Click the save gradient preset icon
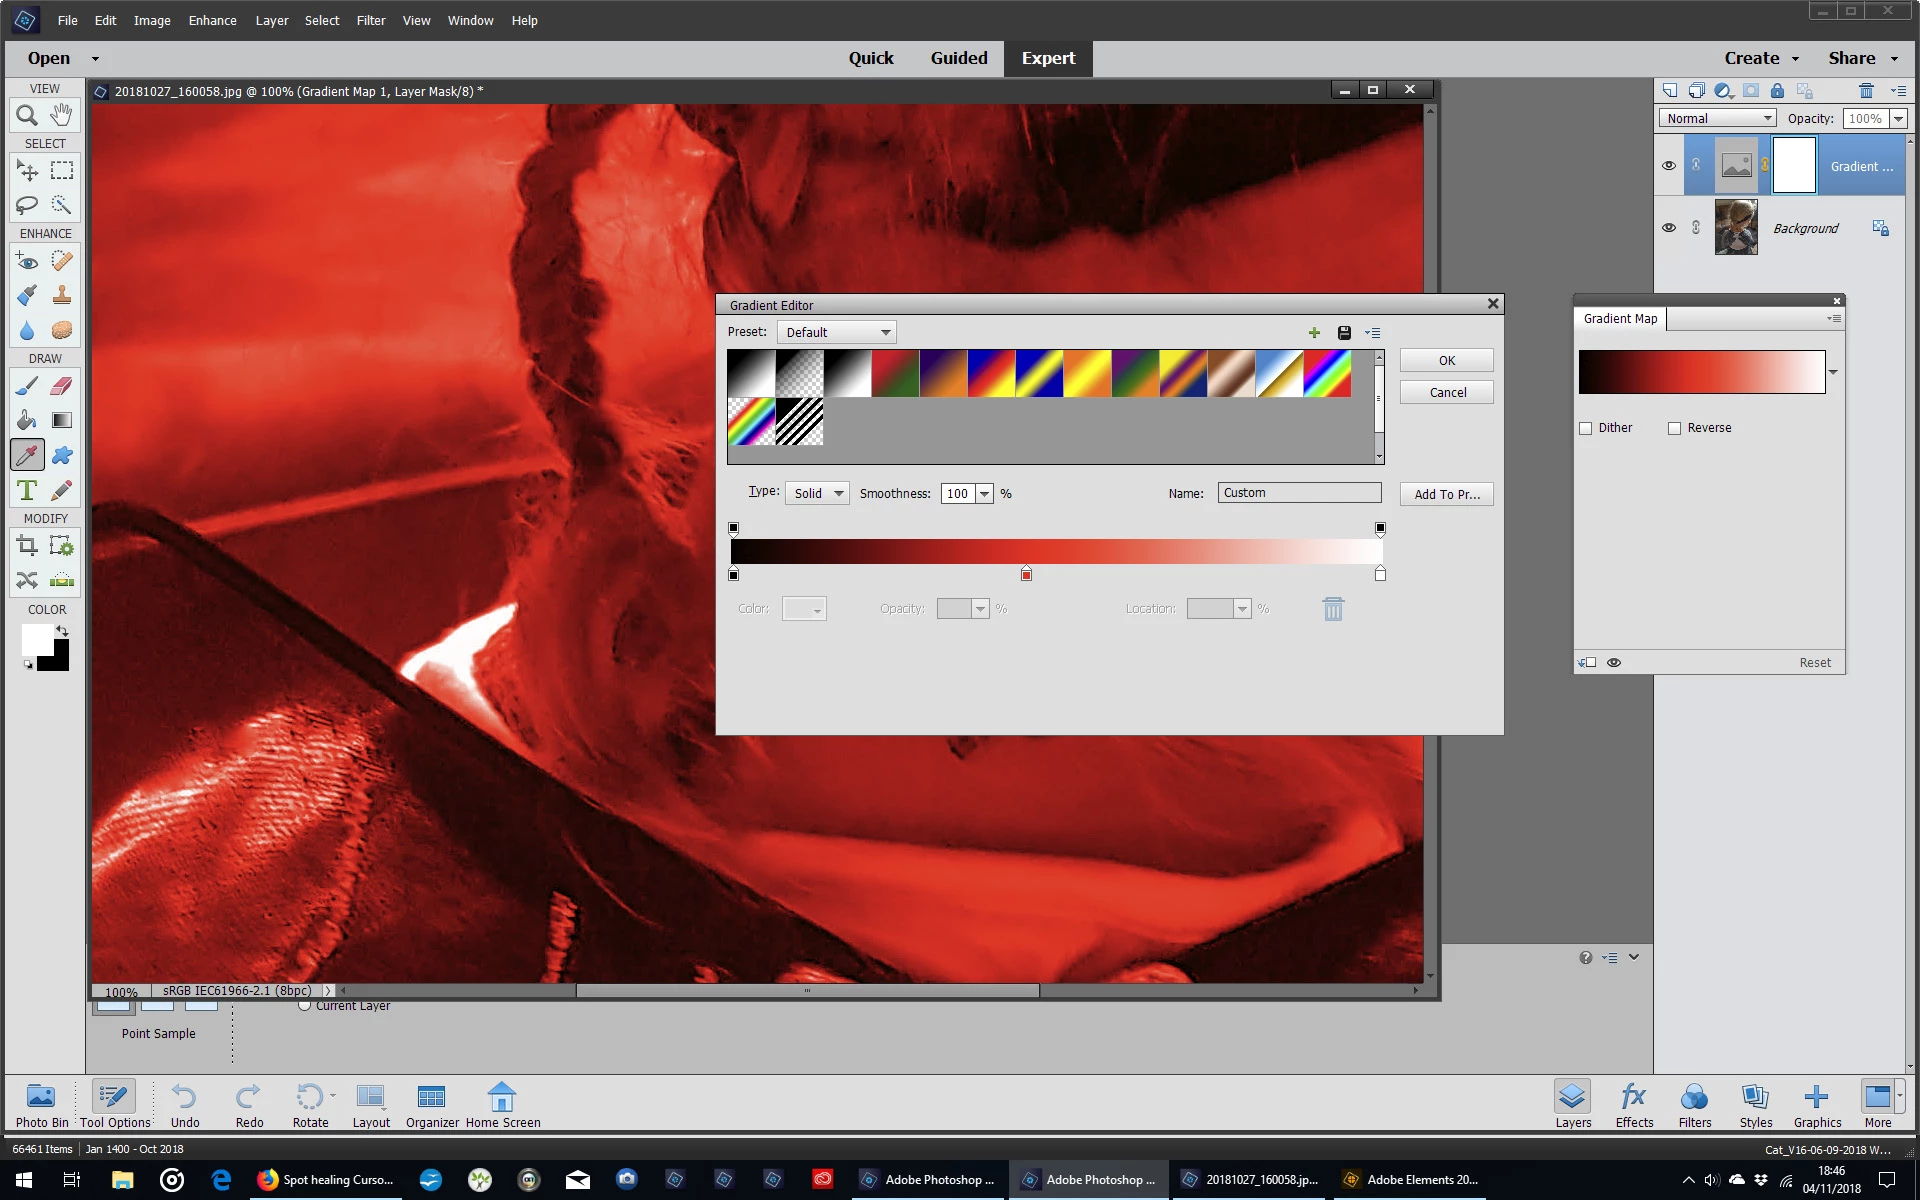1920x1200 pixels. (1344, 333)
